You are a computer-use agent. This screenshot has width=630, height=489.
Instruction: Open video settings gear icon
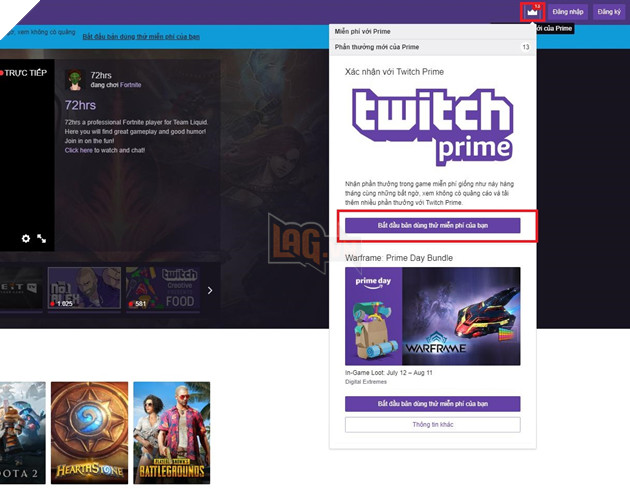(x=26, y=239)
